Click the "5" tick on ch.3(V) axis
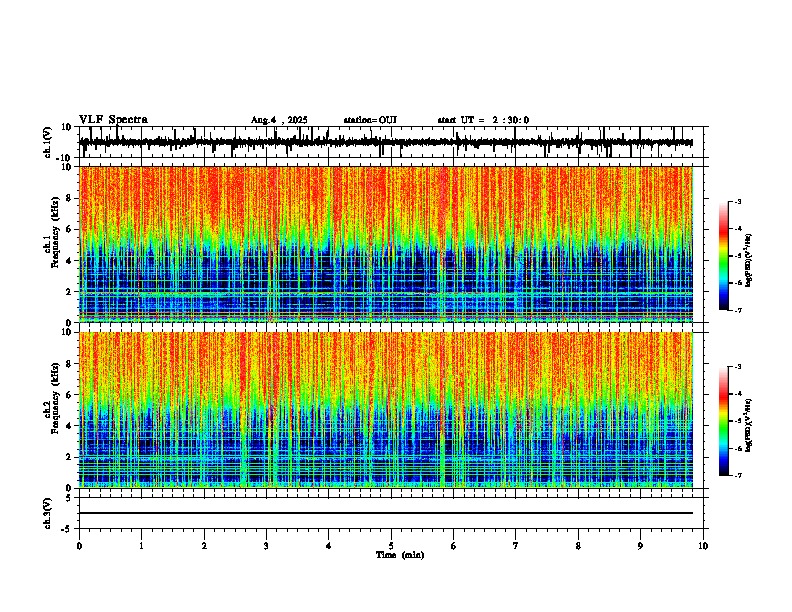The image size is (792, 612). tap(69, 498)
